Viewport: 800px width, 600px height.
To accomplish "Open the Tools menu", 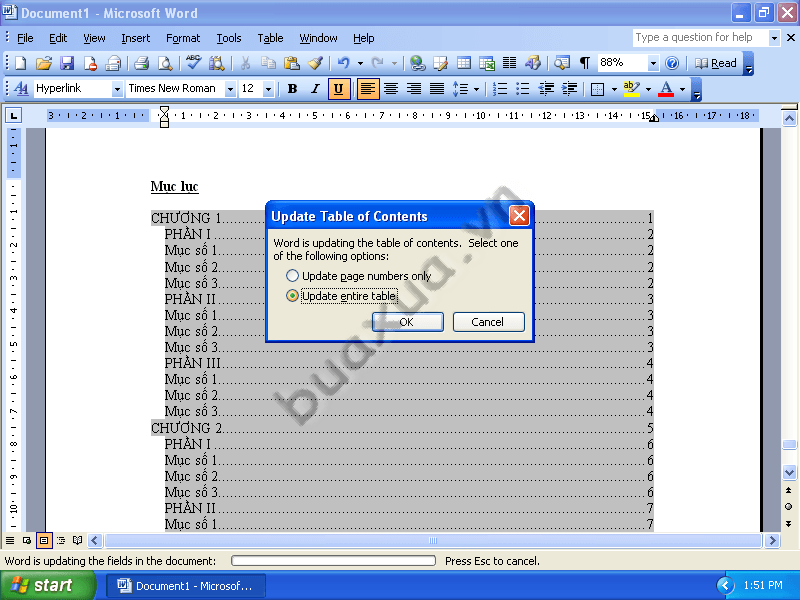I will (228, 38).
